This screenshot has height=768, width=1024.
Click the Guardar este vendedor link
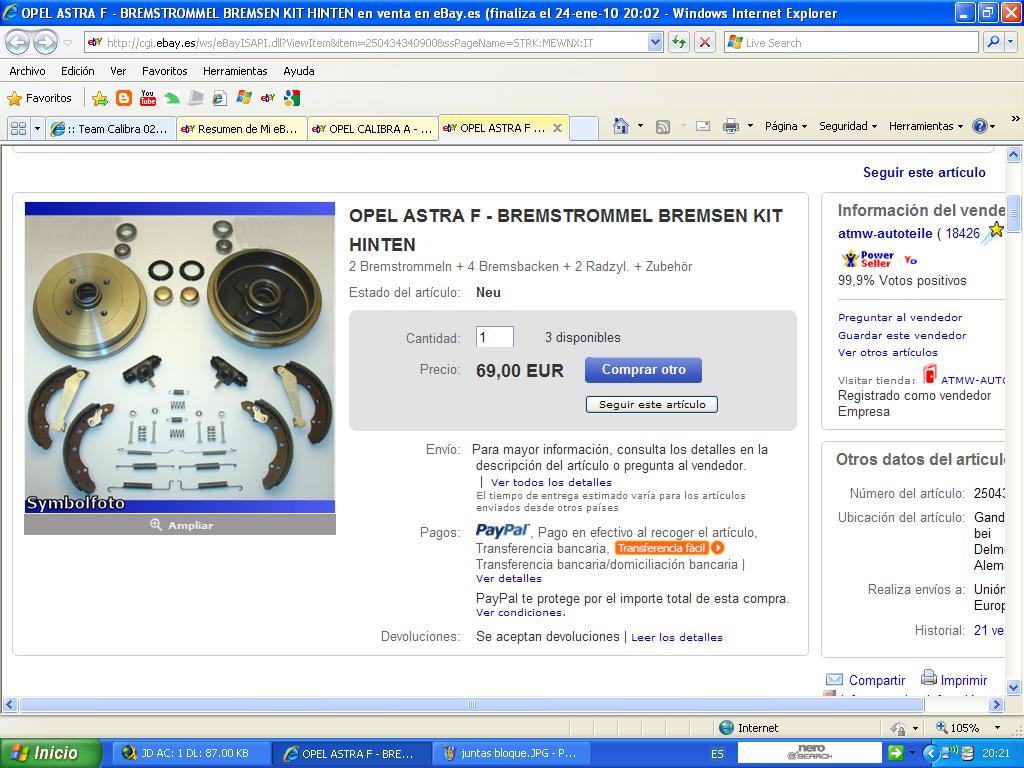pos(902,335)
